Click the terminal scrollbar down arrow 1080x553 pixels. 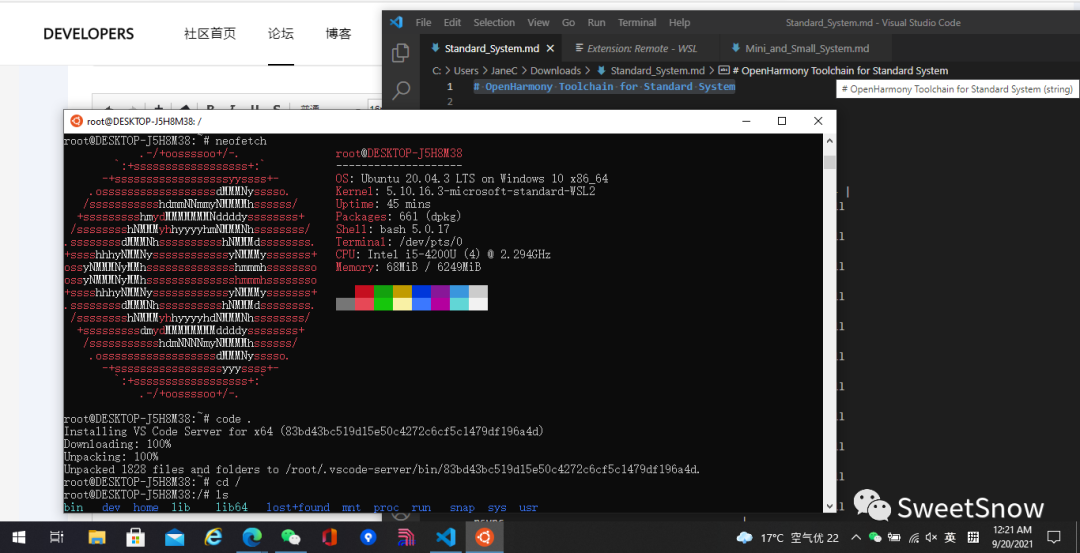coord(830,506)
